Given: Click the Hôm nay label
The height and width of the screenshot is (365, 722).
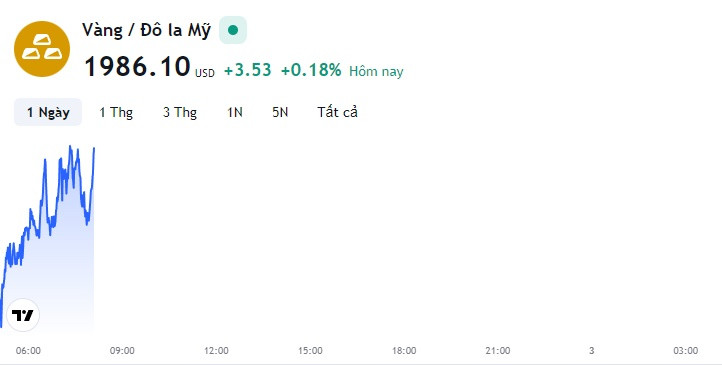Looking at the screenshot, I should pos(376,71).
